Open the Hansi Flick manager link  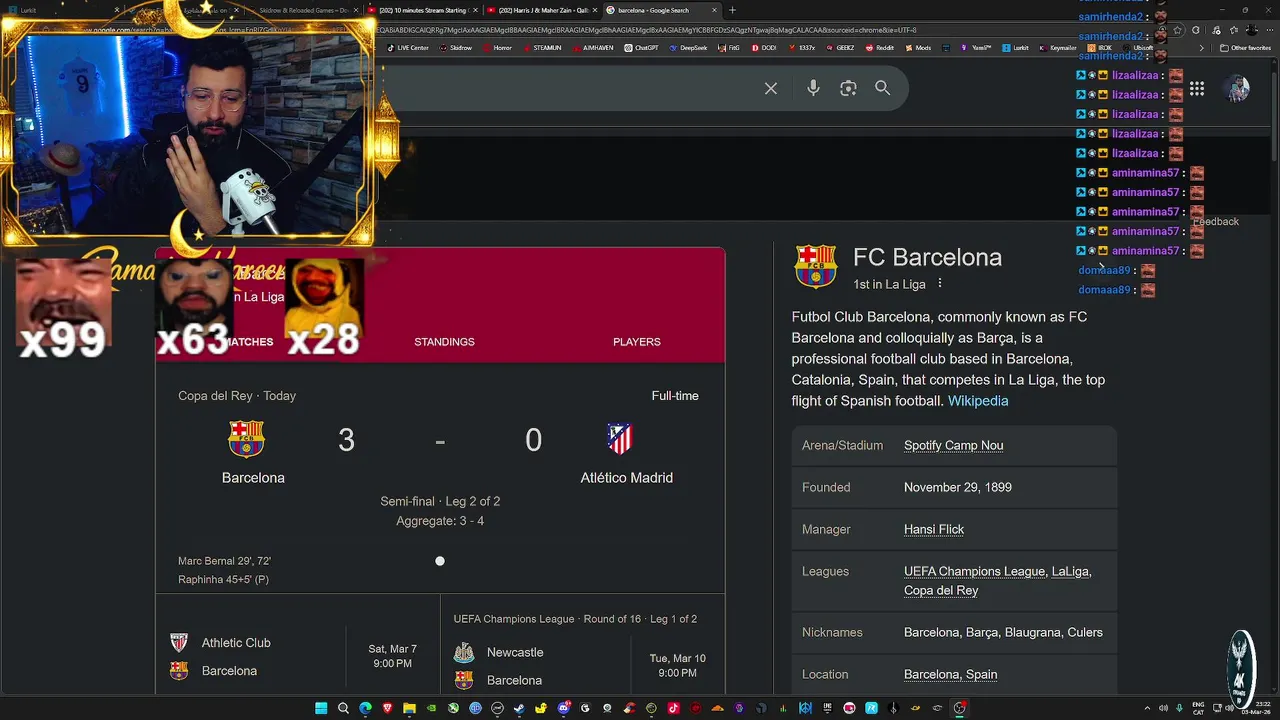point(934,529)
